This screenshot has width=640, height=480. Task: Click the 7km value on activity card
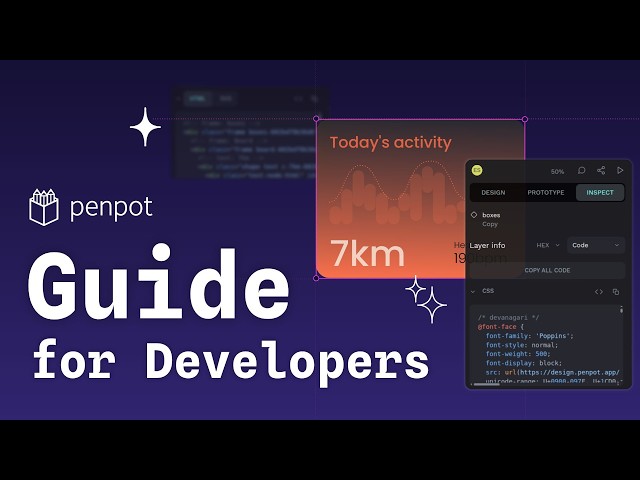tap(367, 253)
